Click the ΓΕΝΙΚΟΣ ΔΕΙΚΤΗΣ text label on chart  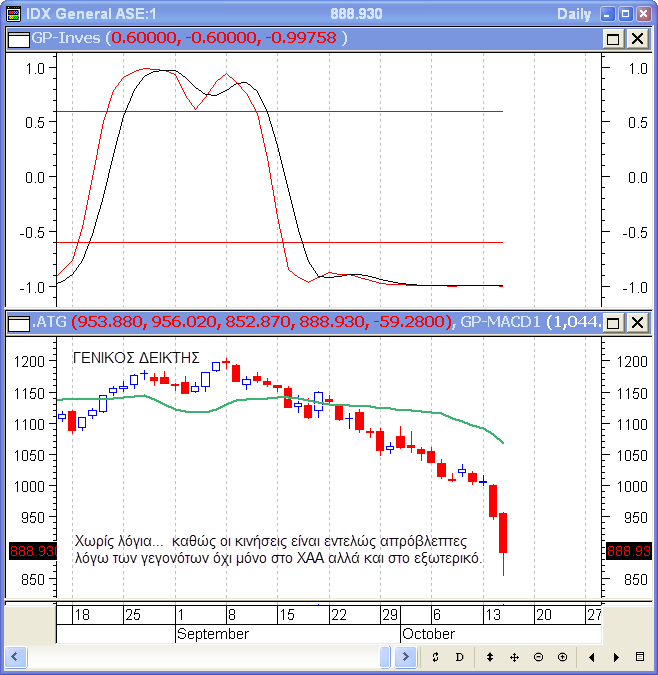[137, 357]
